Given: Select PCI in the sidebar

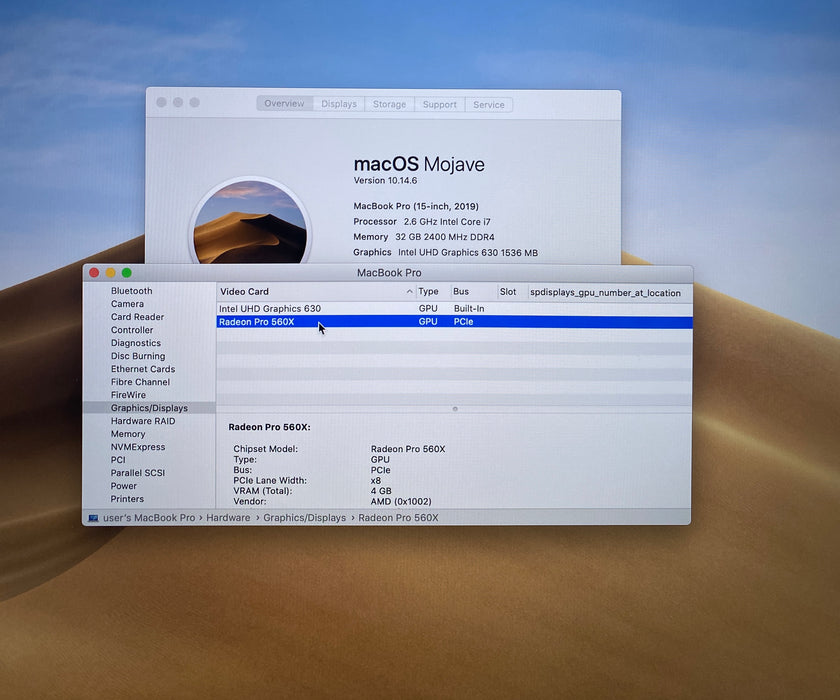Looking at the screenshot, I should click(118, 460).
